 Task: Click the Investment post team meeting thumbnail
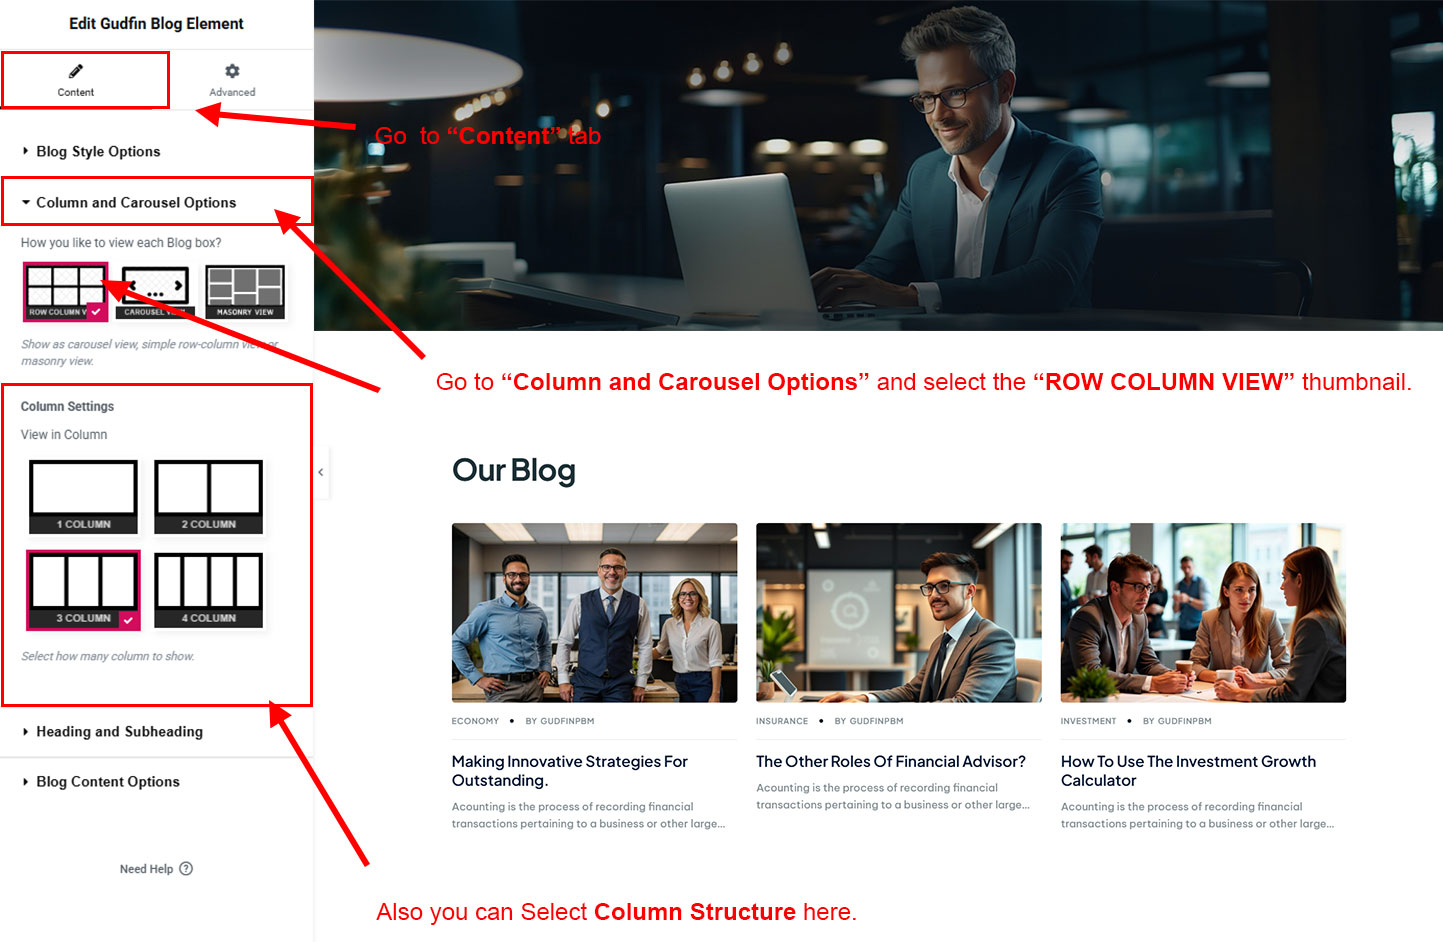(1202, 612)
